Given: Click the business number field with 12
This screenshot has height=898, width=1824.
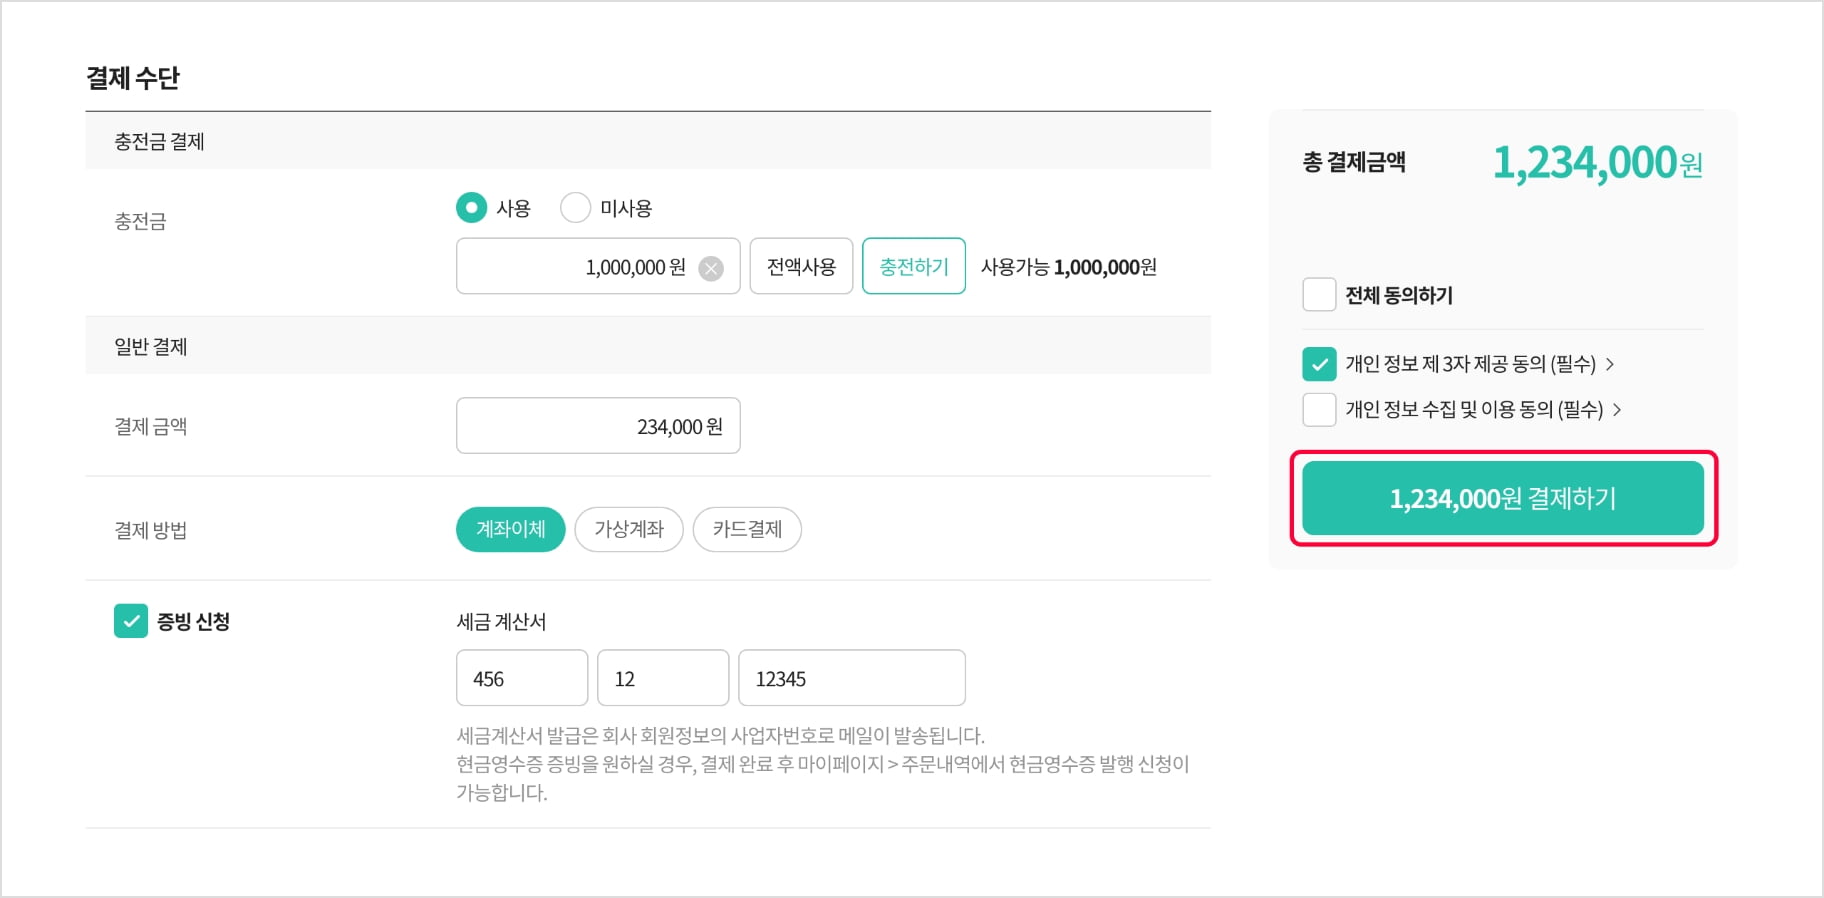Looking at the screenshot, I should pos(663,678).
